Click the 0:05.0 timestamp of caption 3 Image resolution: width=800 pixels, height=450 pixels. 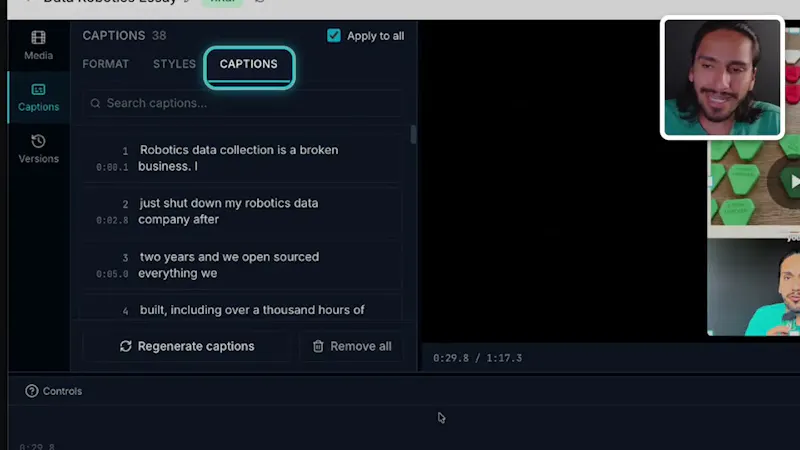pyautogui.click(x=112, y=274)
